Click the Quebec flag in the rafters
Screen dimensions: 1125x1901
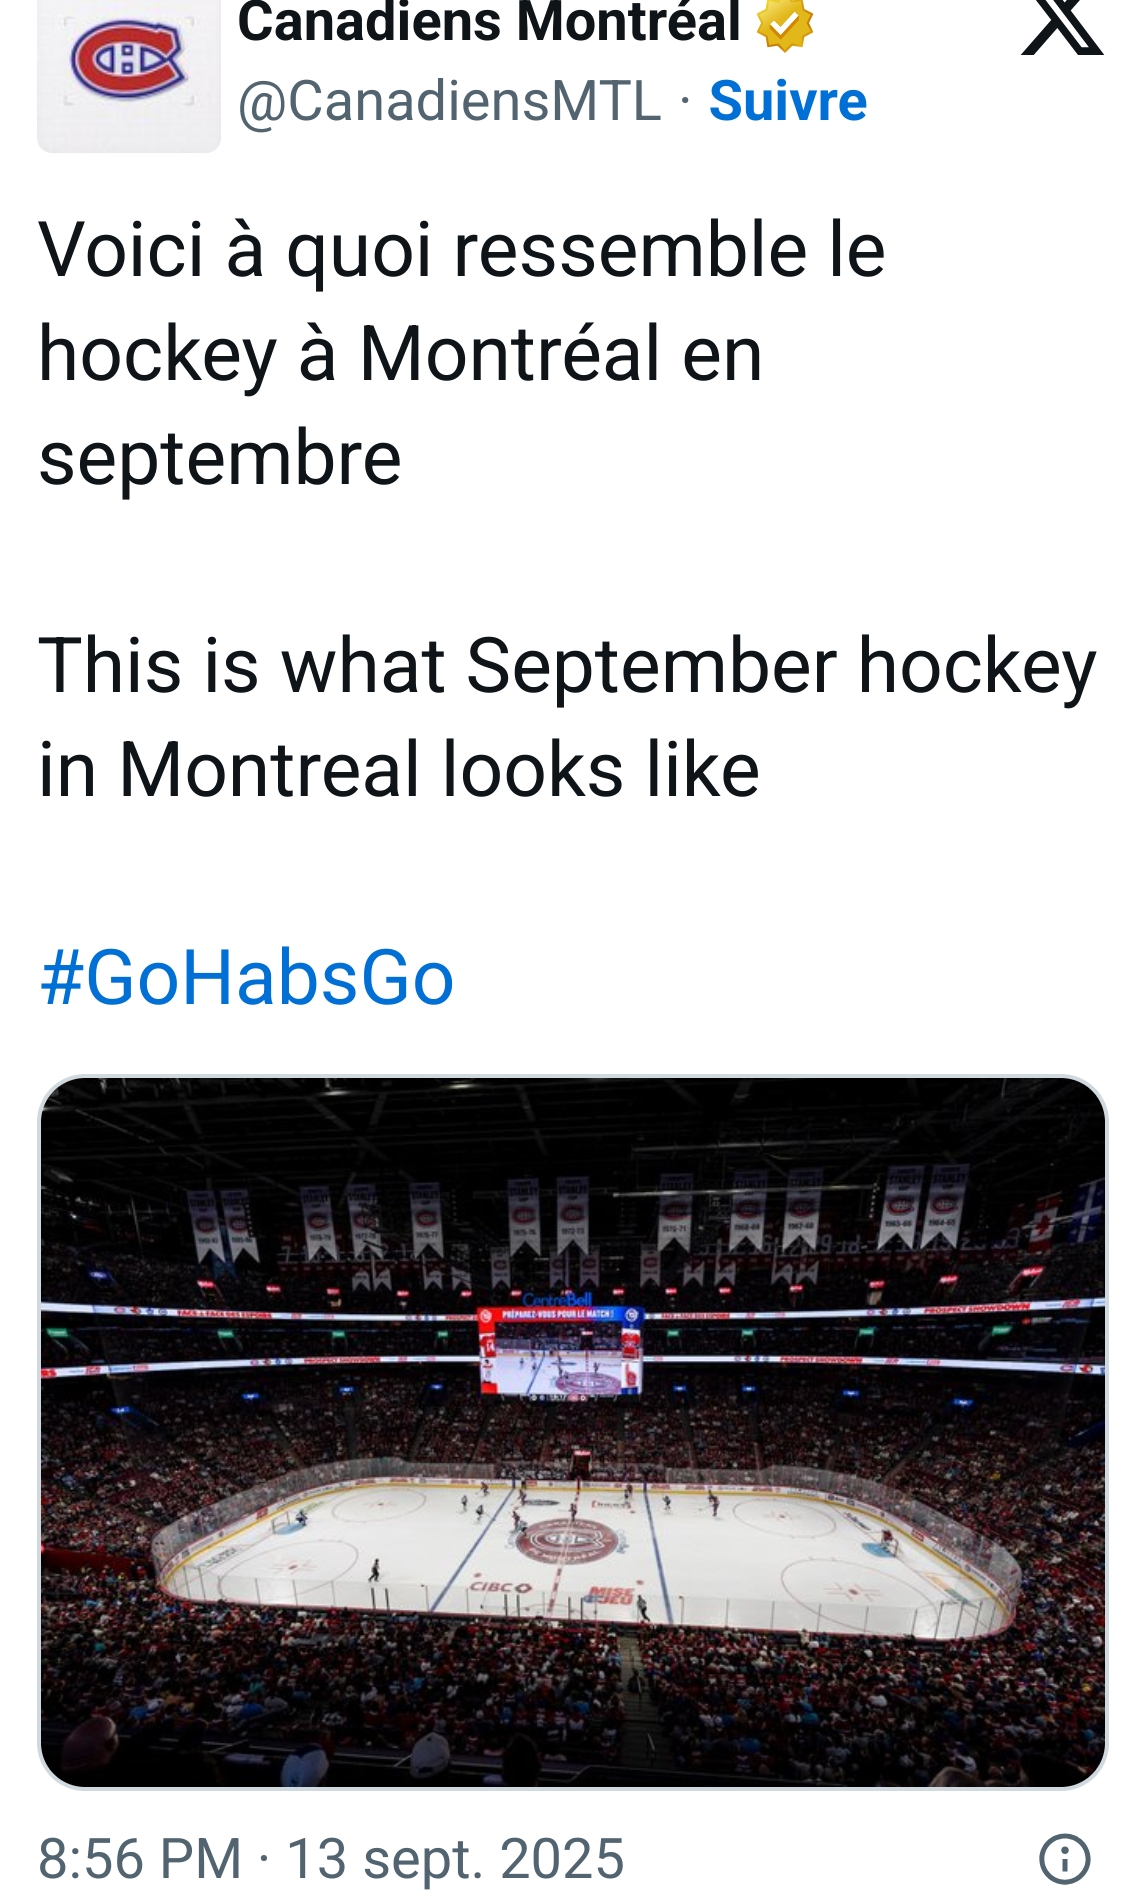point(1087,1213)
